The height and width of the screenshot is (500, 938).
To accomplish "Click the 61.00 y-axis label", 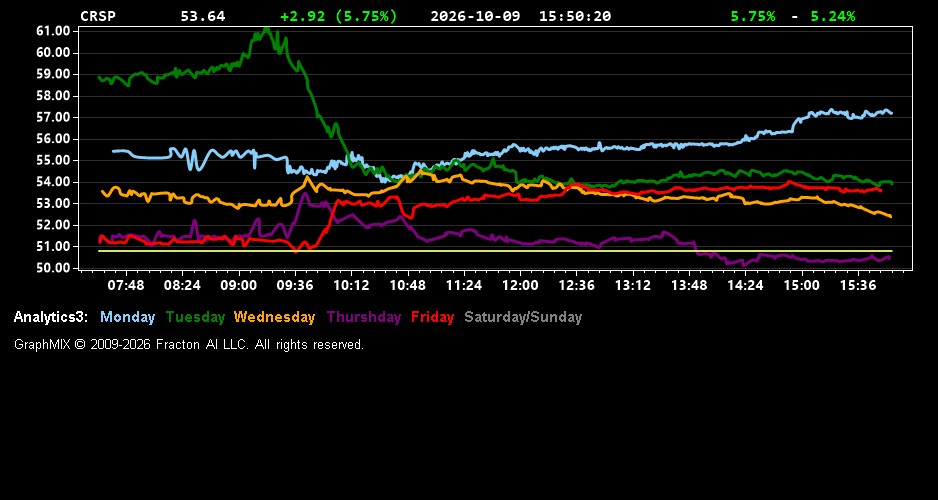I will pyautogui.click(x=54, y=31).
